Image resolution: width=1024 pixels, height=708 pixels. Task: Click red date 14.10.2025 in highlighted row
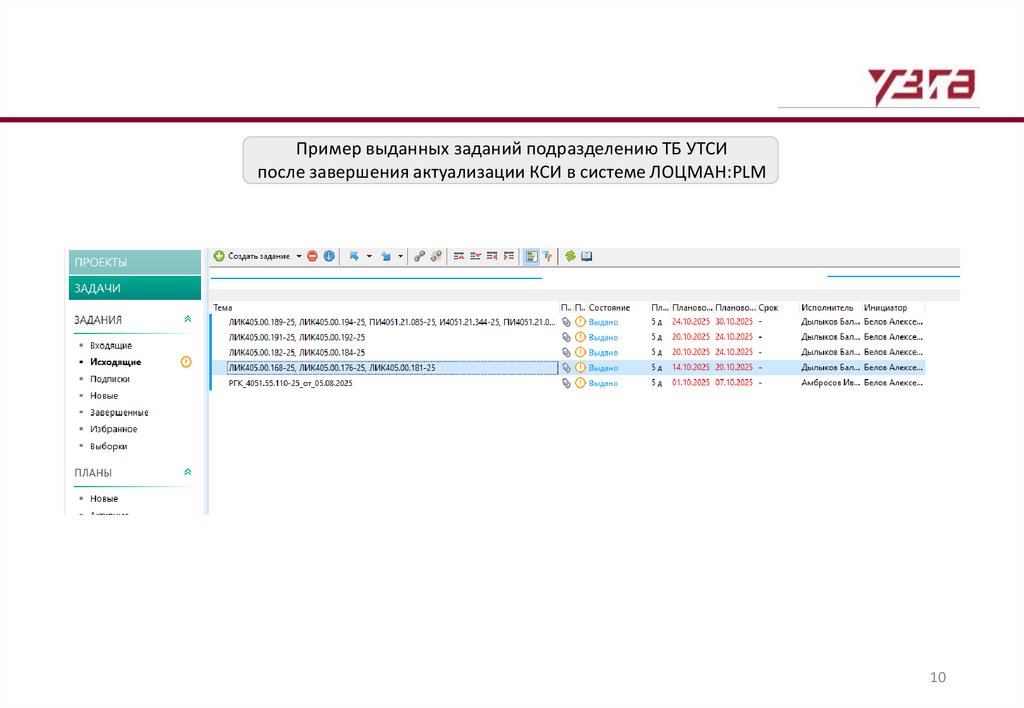(x=691, y=367)
